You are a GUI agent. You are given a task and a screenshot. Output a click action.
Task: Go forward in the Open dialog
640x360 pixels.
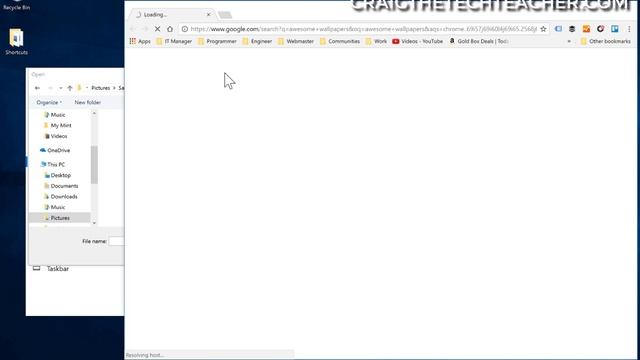coord(50,88)
